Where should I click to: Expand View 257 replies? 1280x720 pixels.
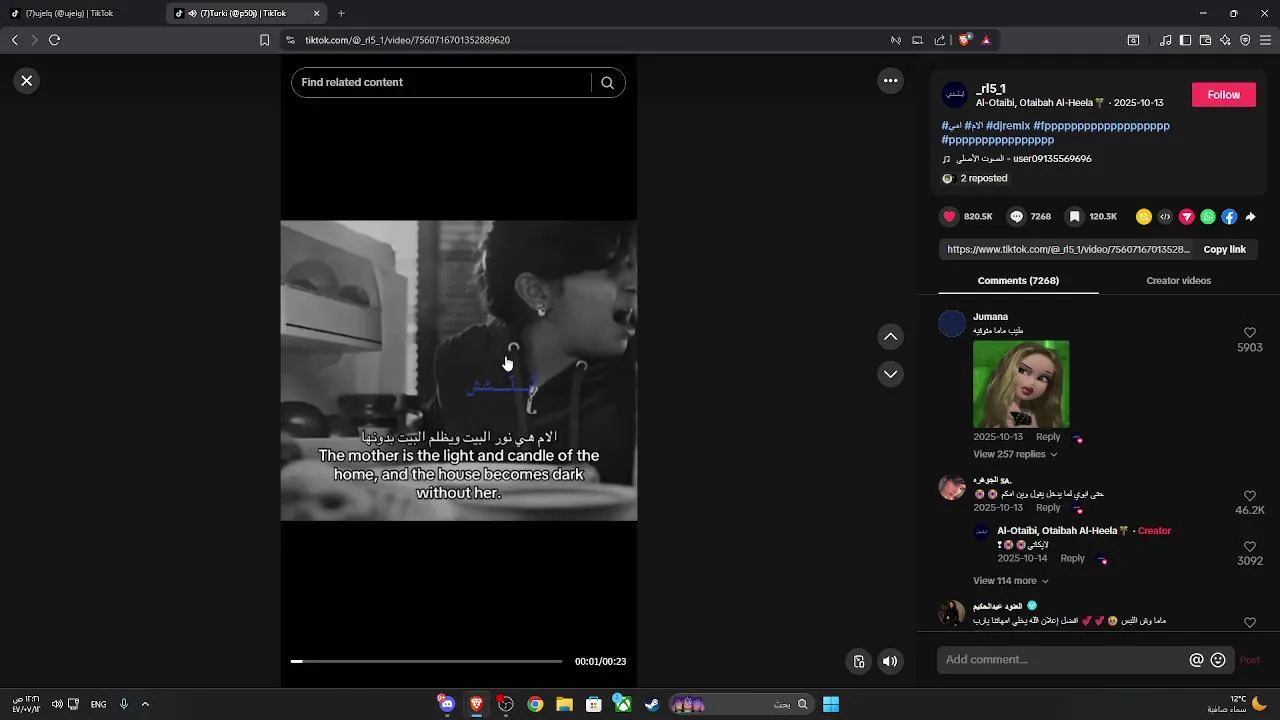1015,454
